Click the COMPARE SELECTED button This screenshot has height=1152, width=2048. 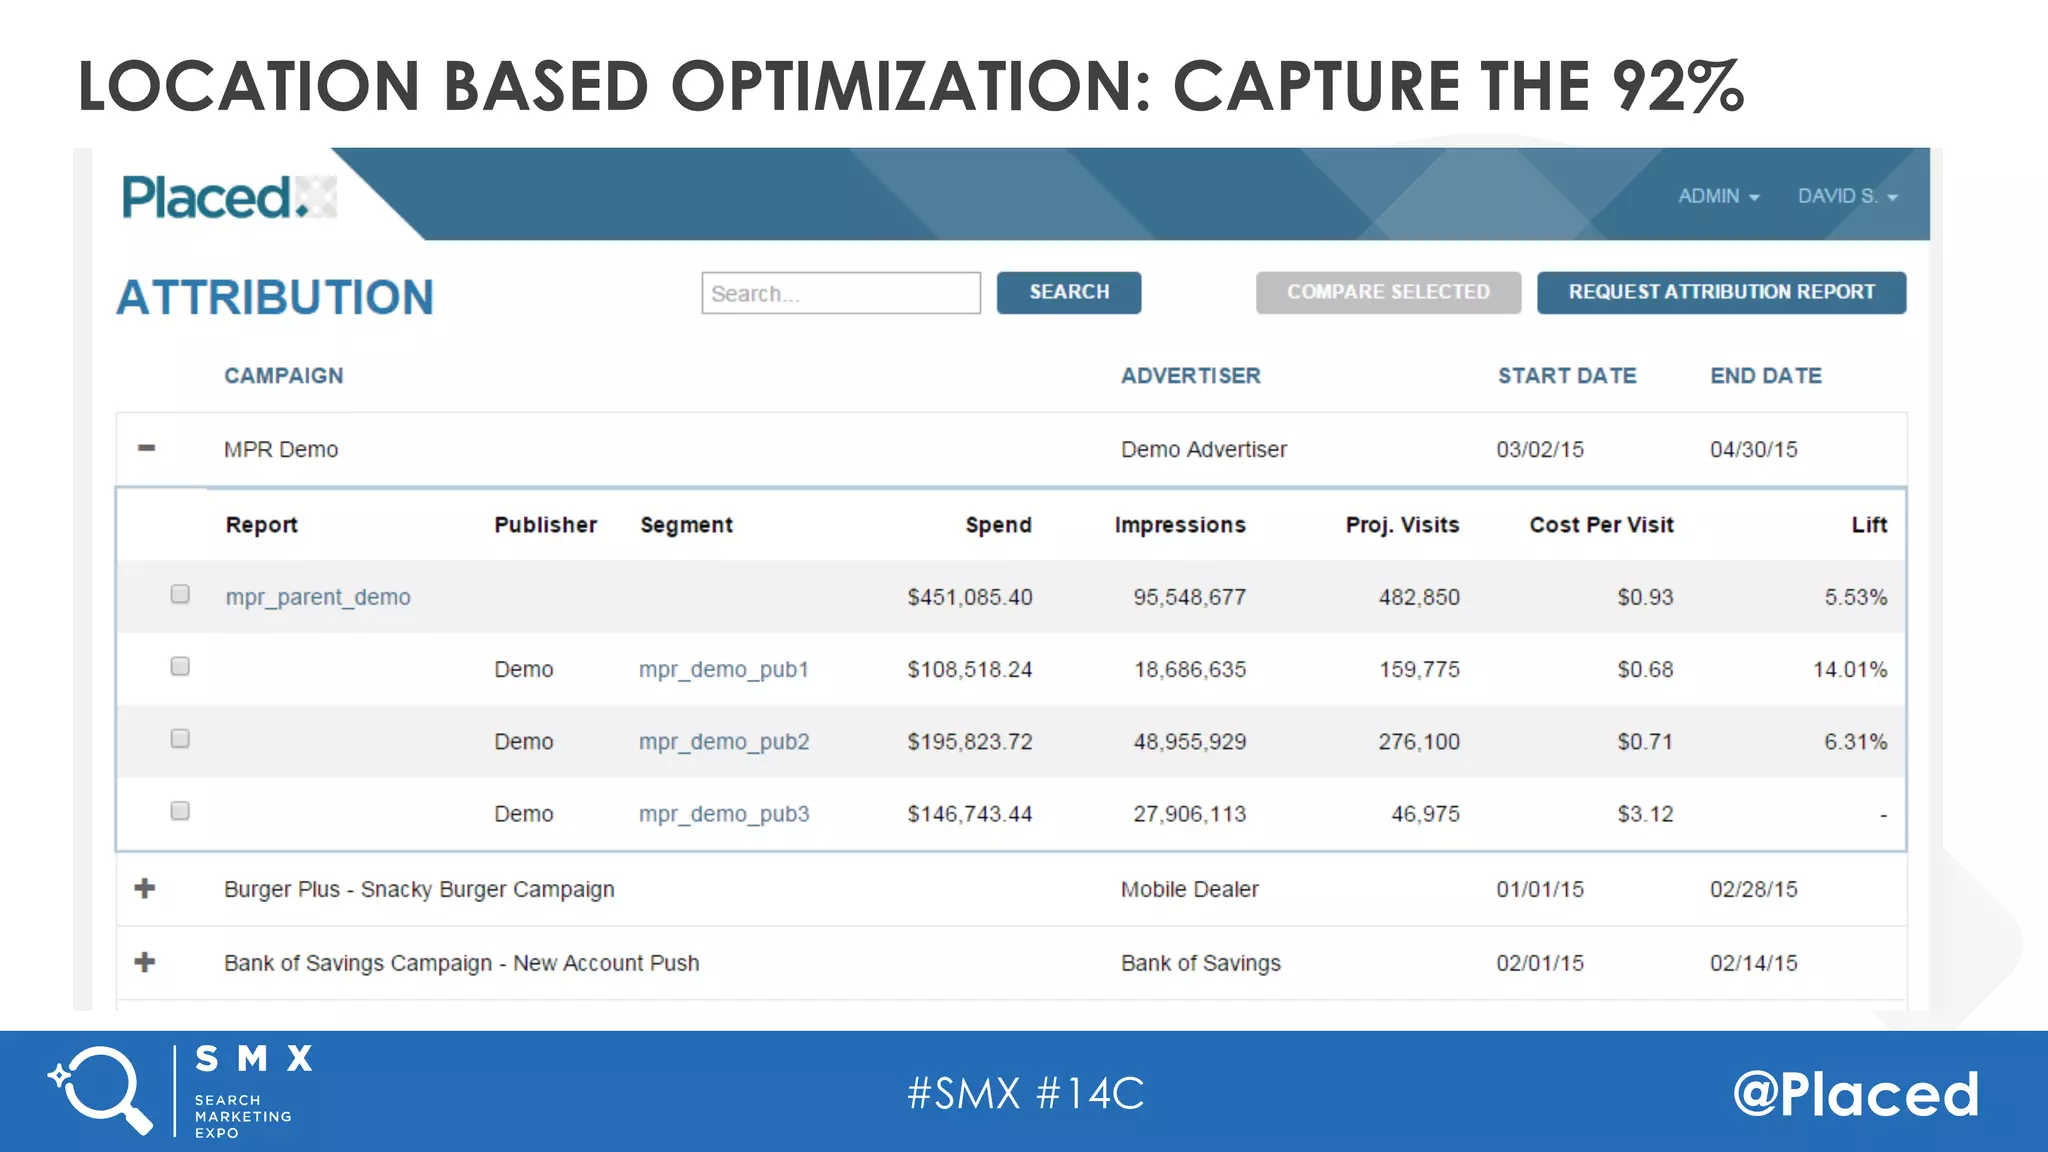(x=1388, y=292)
